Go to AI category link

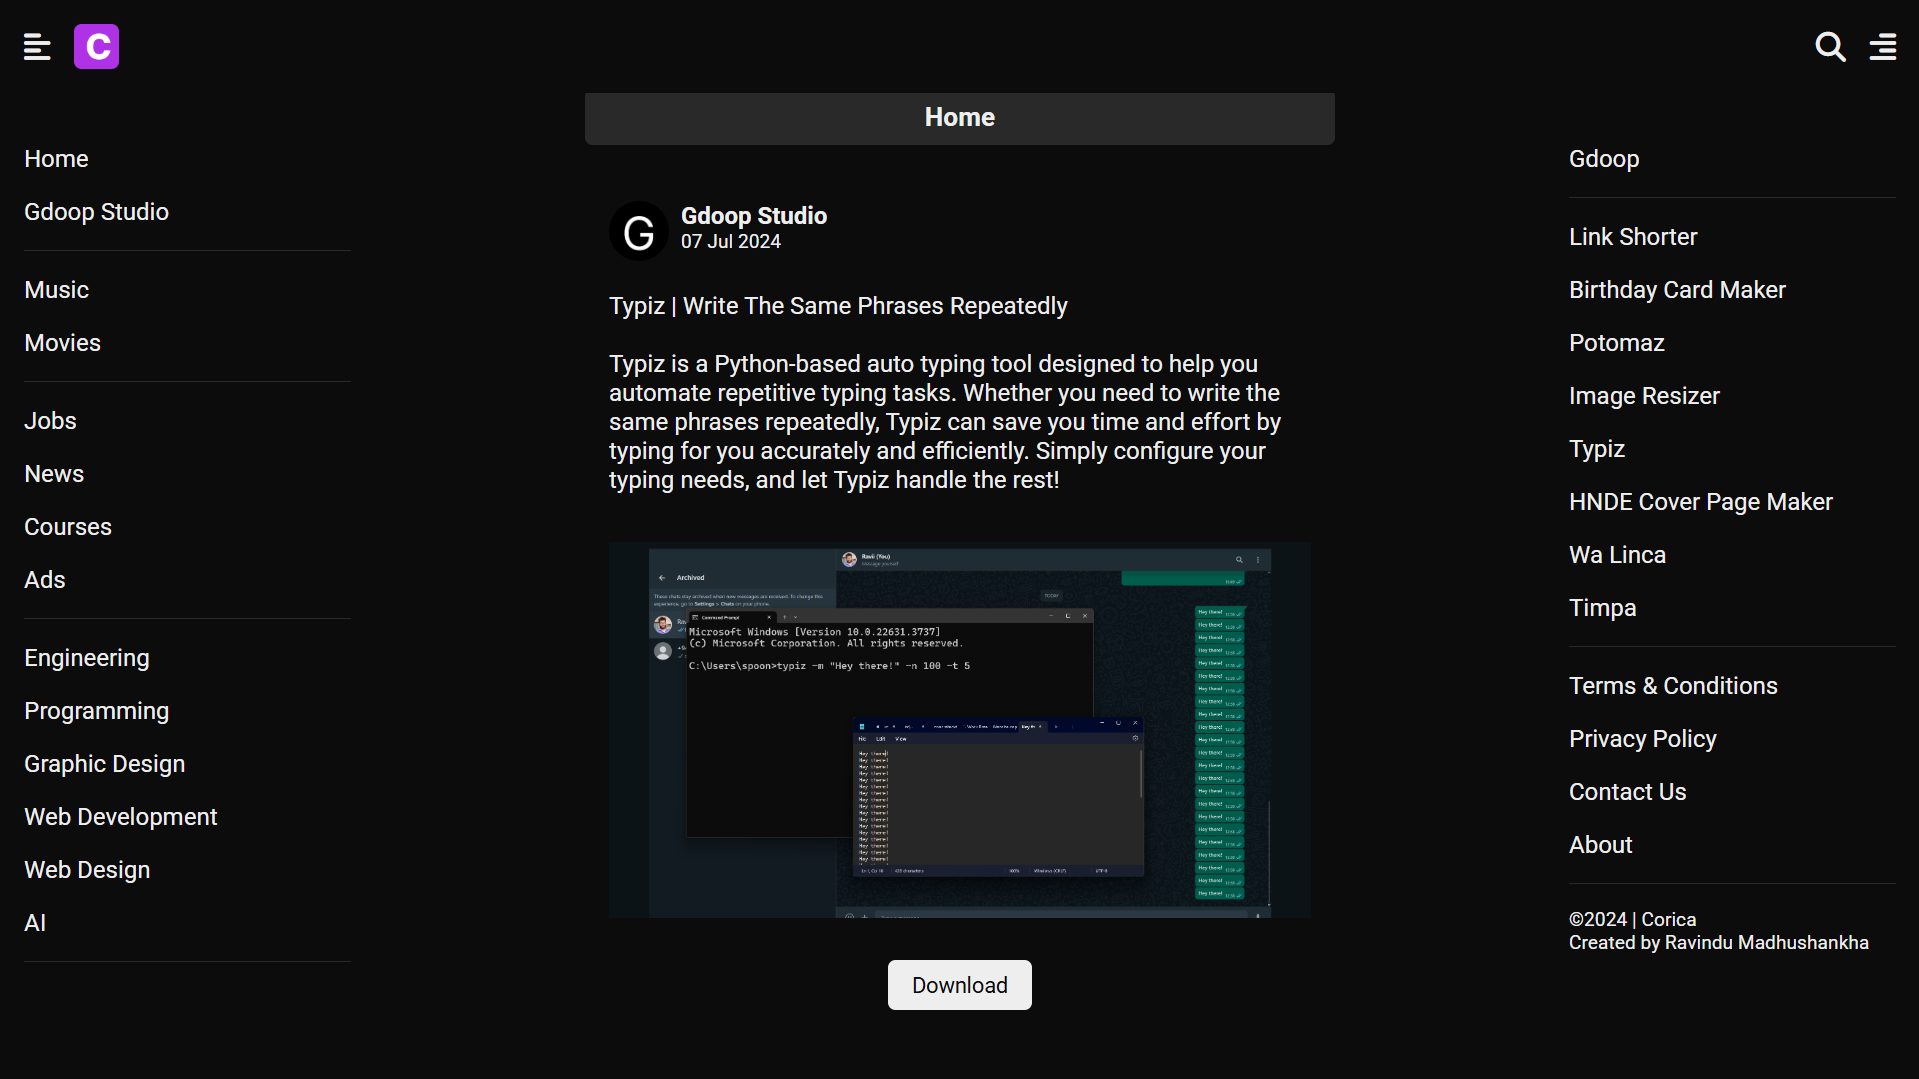[35, 923]
